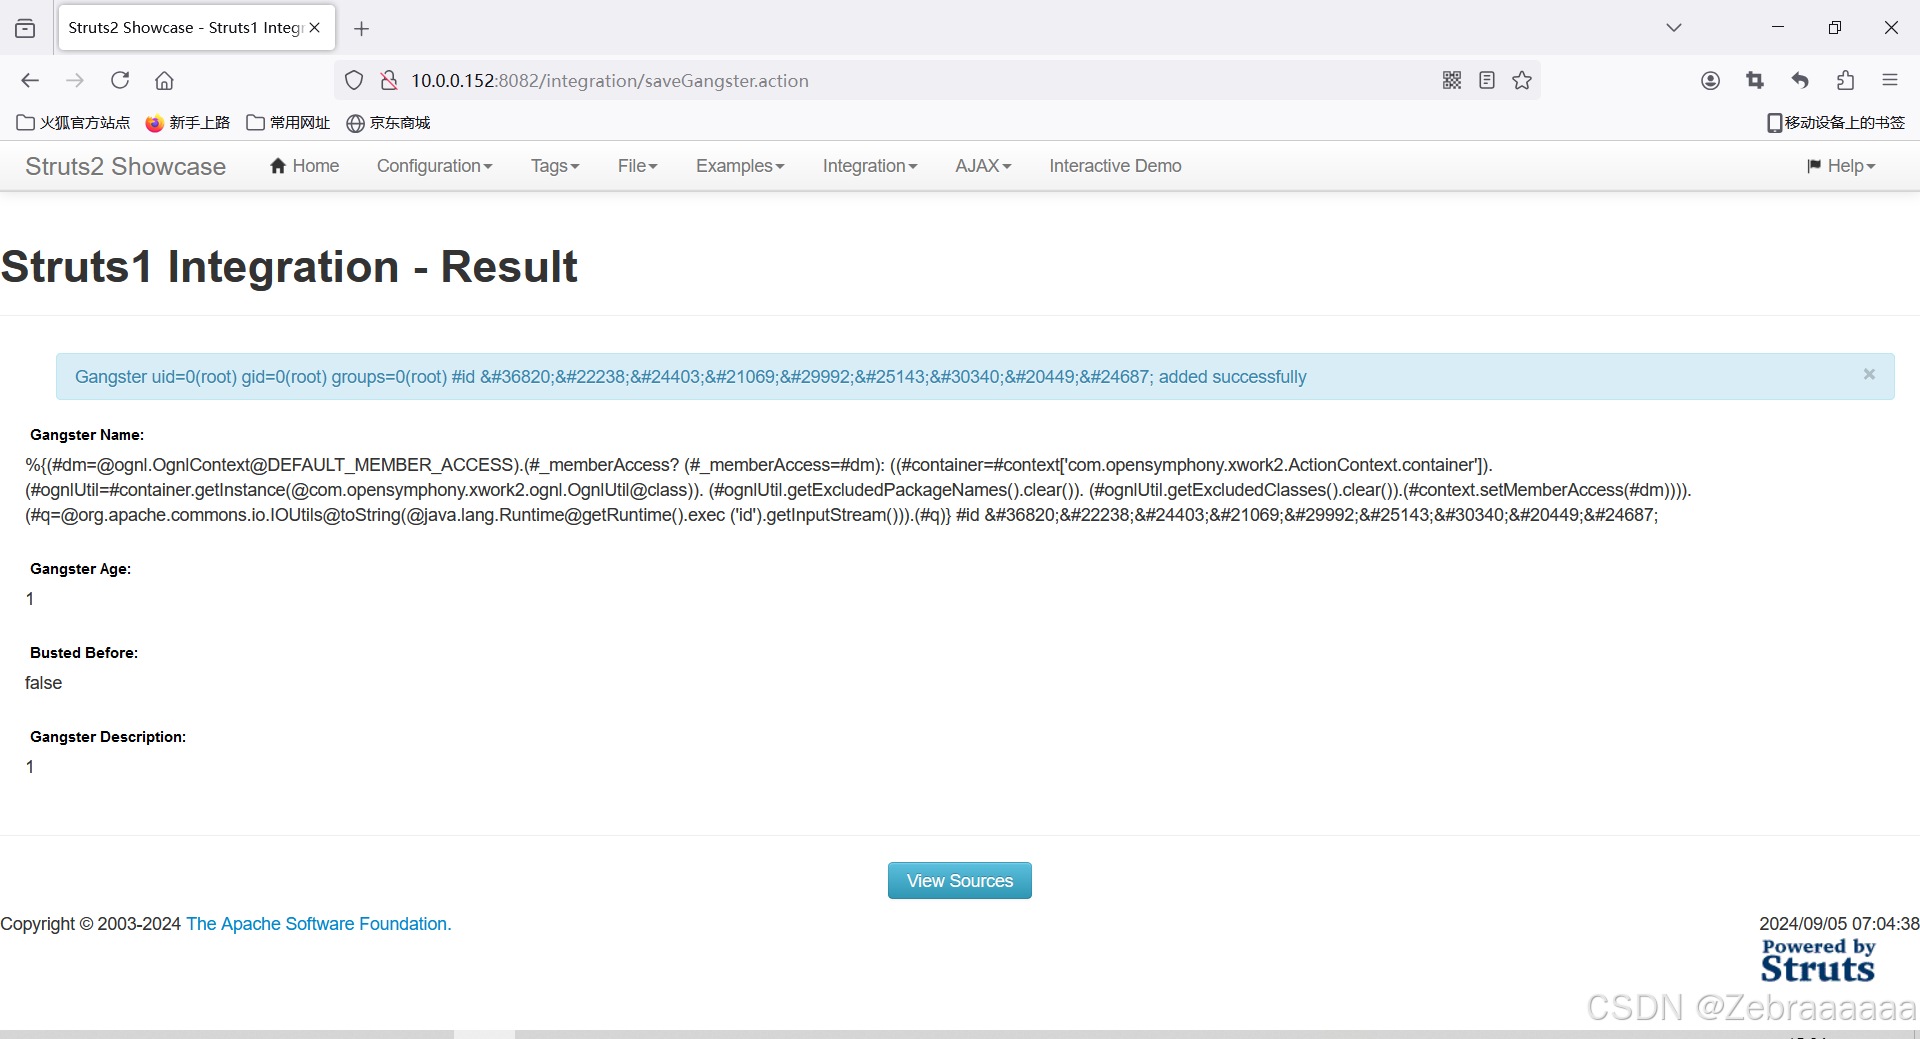Image resolution: width=1920 pixels, height=1039 pixels.
Task: Open the account profile icon
Action: coord(1710,81)
